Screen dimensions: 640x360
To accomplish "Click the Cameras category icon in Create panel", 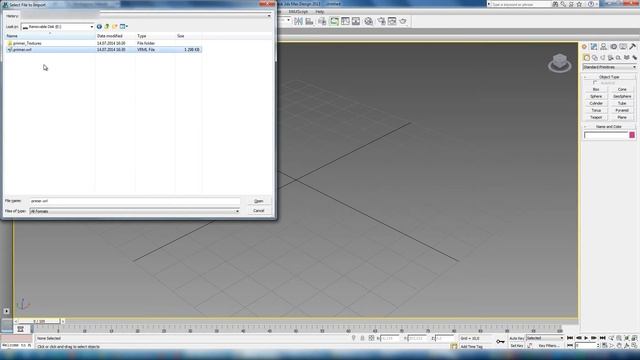I will pyautogui.click(x=611, y=58).
